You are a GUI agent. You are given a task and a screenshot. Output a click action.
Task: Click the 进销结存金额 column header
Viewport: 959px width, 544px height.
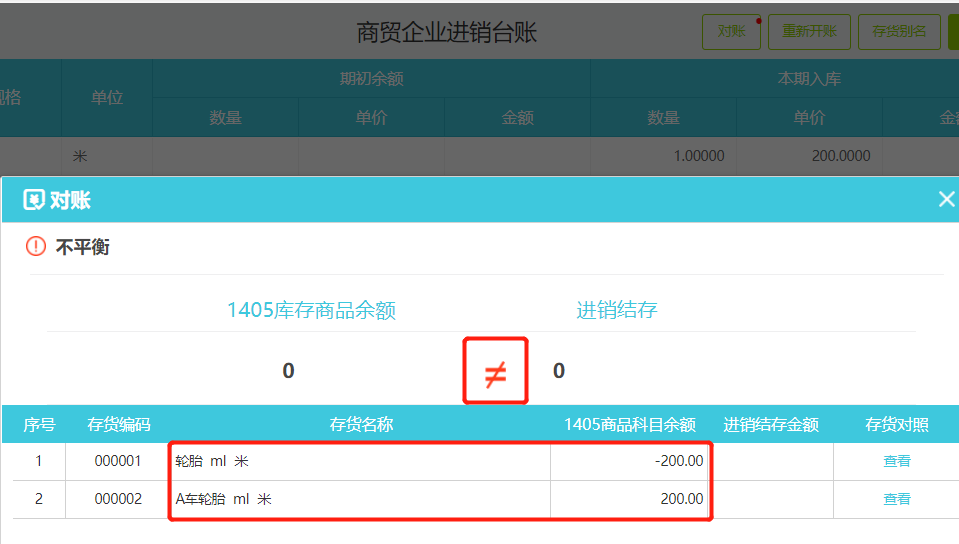coord(771,425)
